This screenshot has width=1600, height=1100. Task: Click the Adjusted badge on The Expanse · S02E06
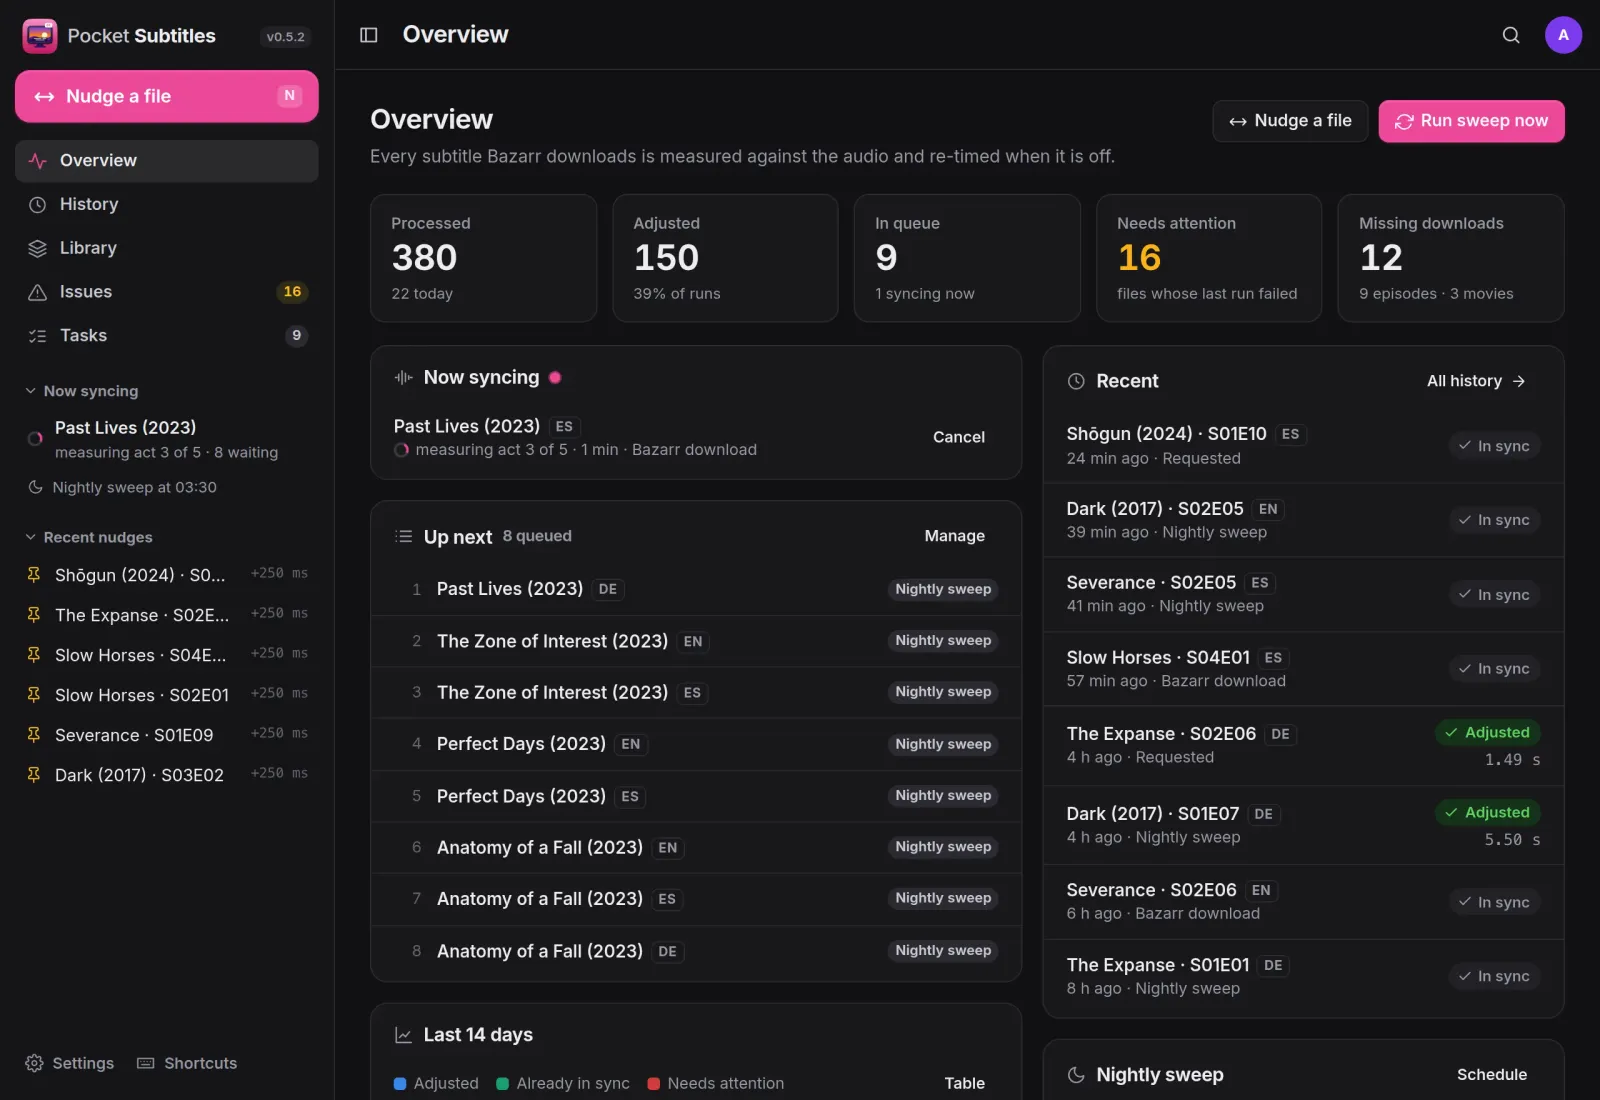coord(1487,733)
